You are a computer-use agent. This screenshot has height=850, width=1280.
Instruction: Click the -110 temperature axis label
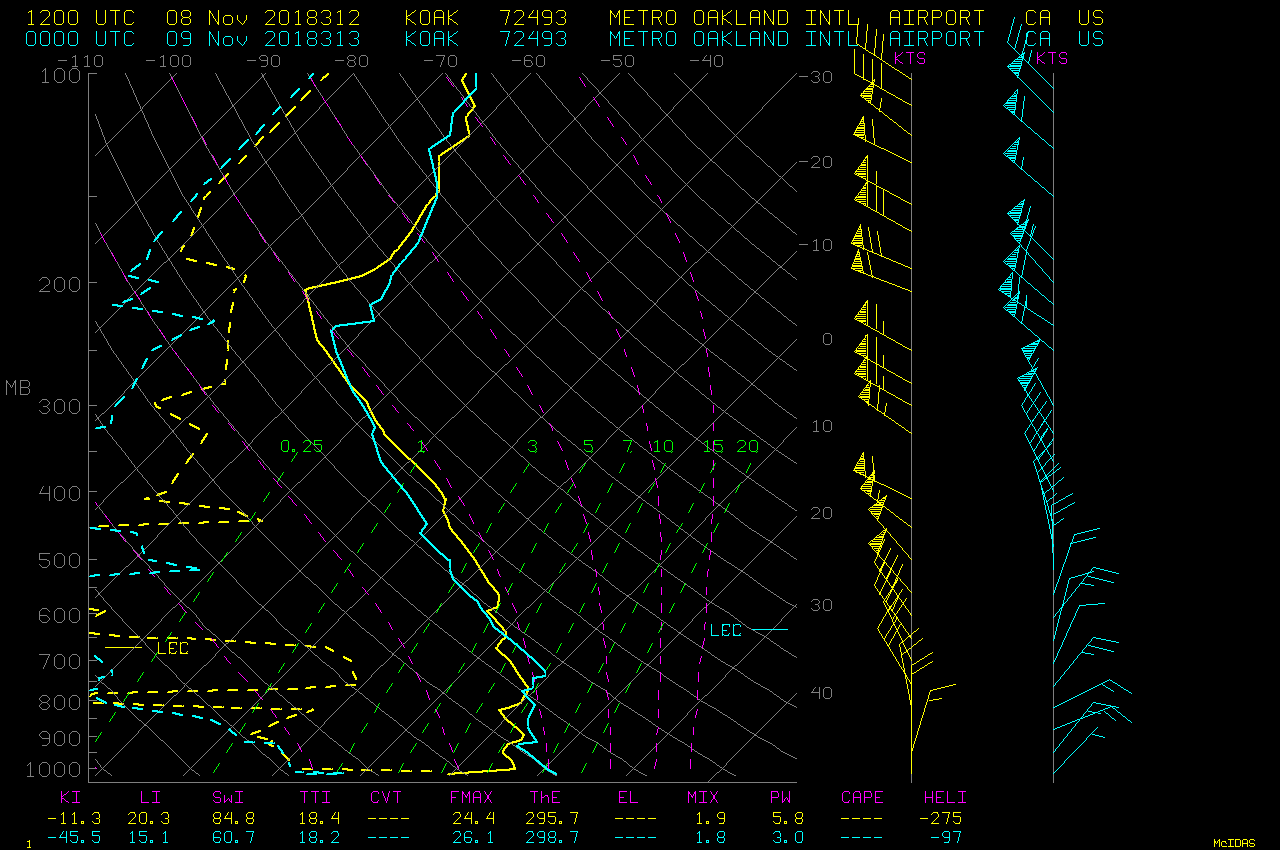(82, 60)
